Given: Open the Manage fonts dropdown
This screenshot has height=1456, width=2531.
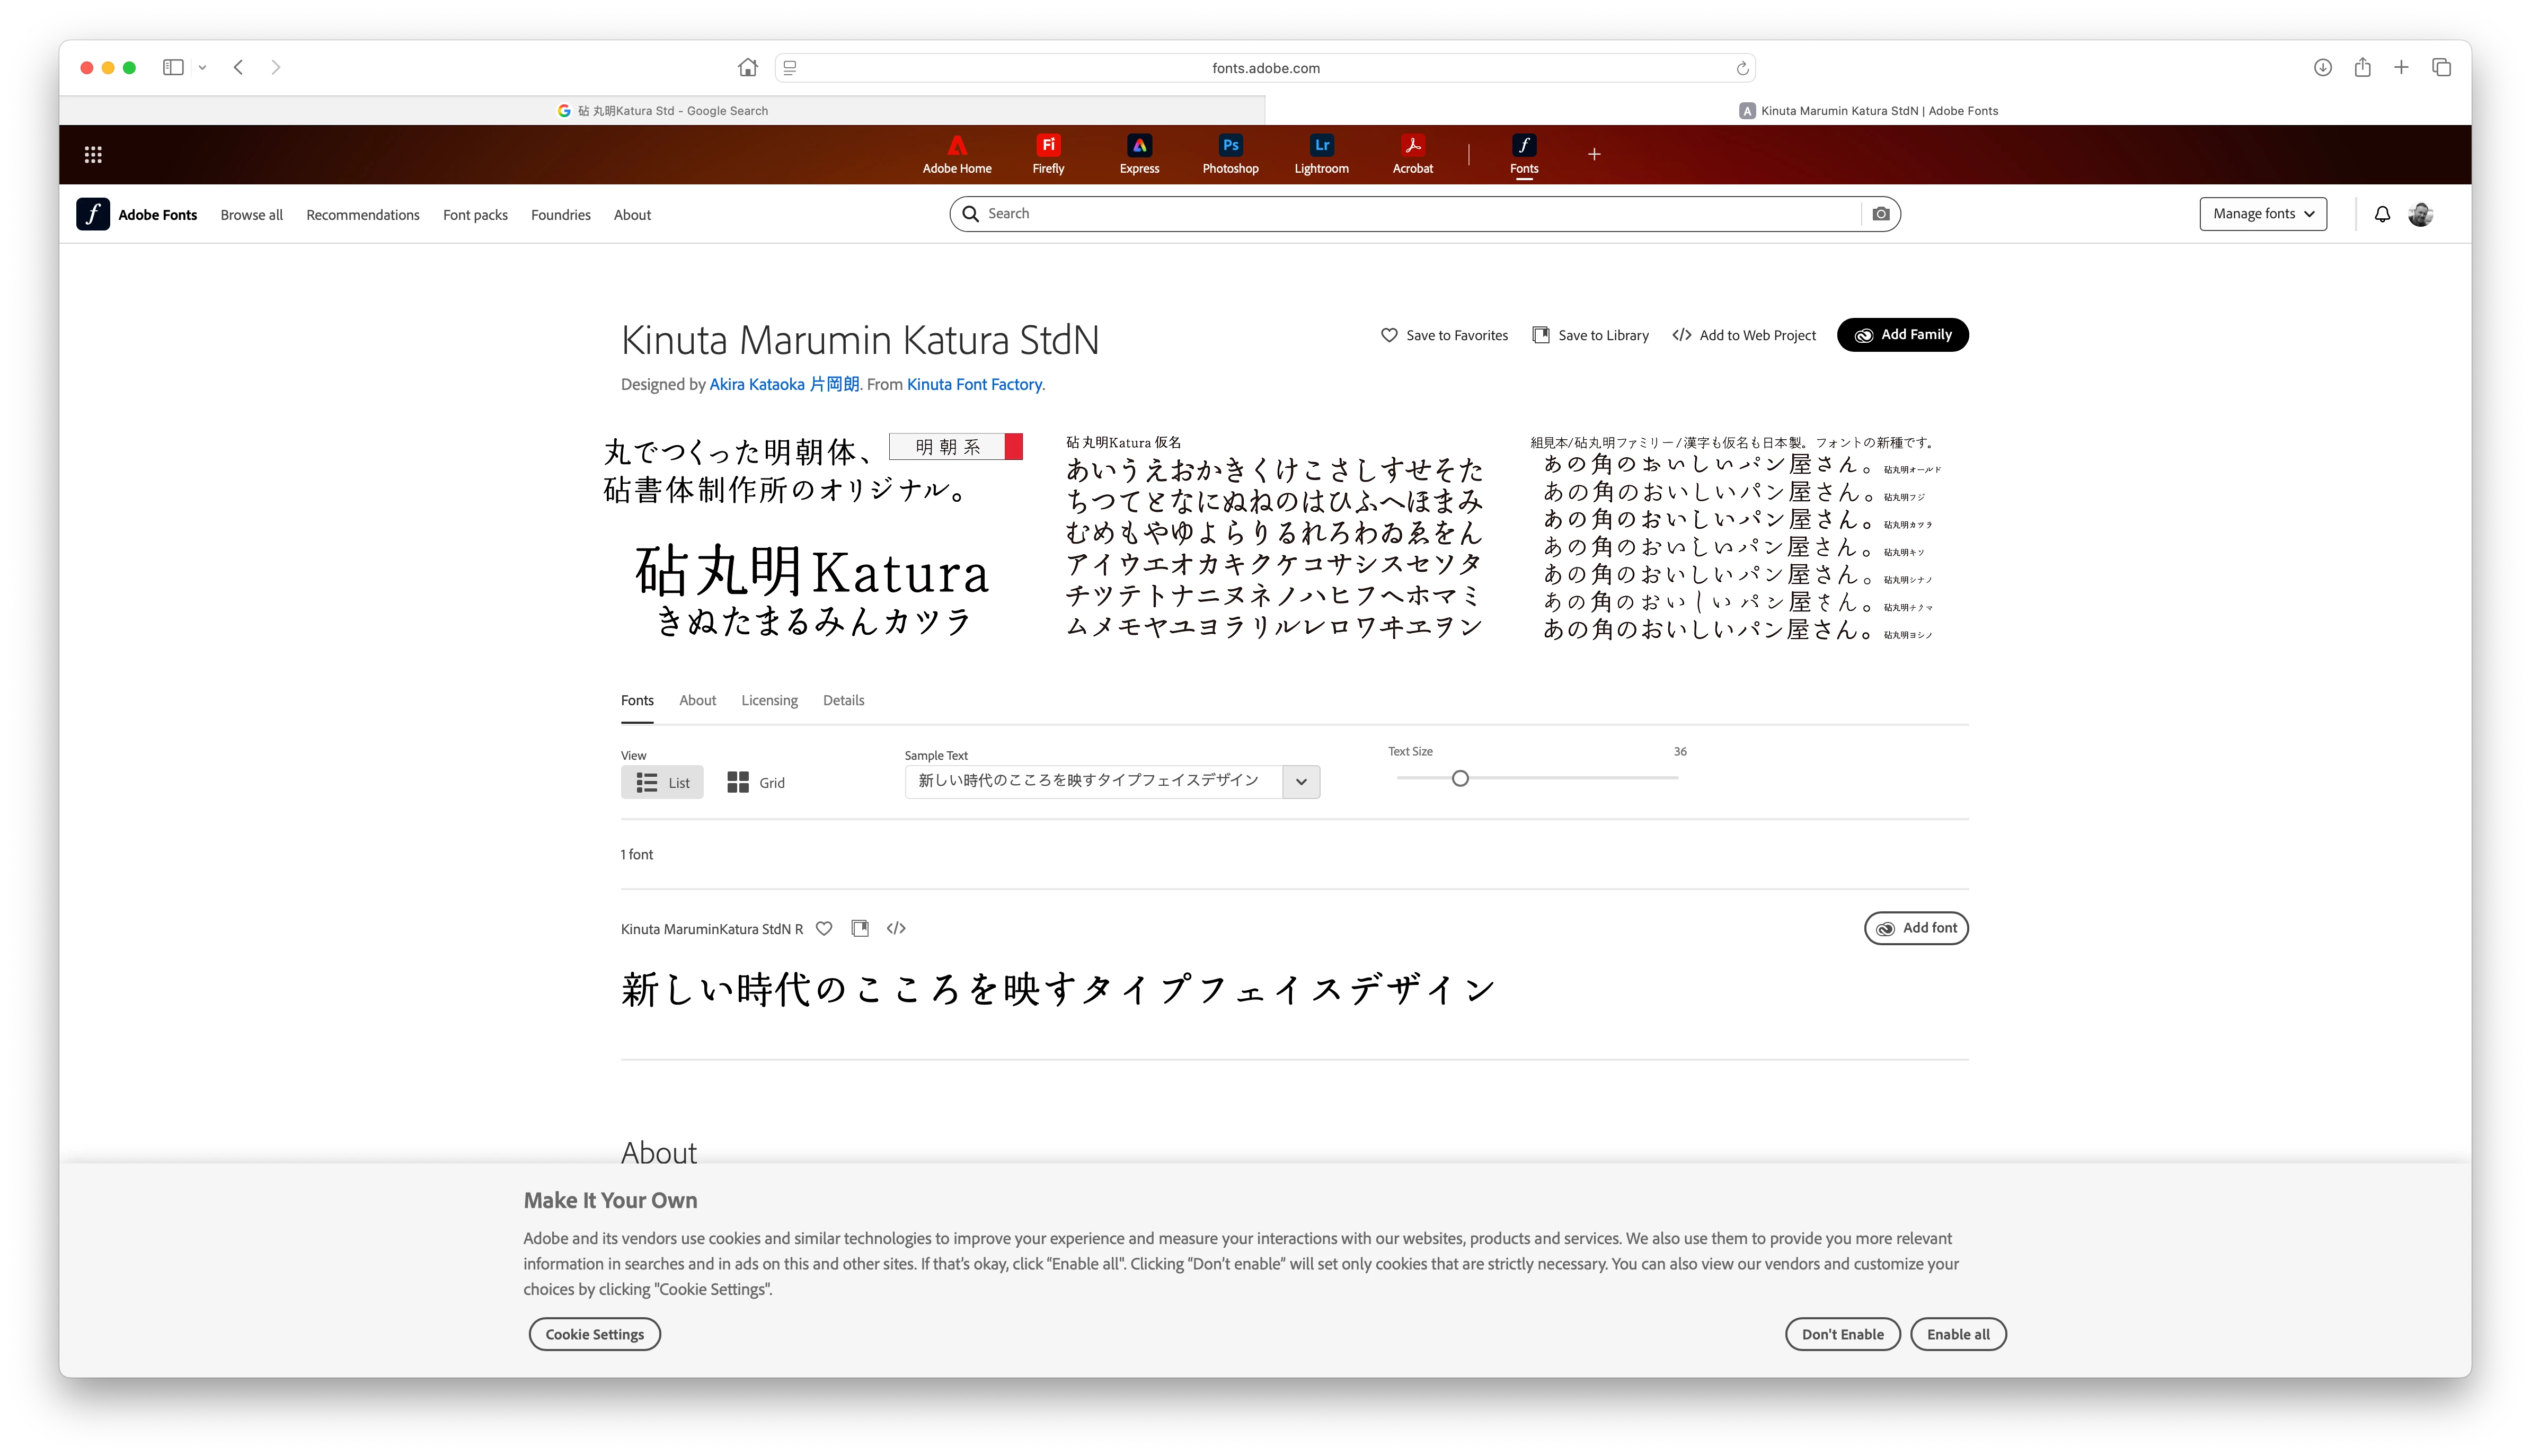Looking at the screenshot, I should click(2262, 214).
